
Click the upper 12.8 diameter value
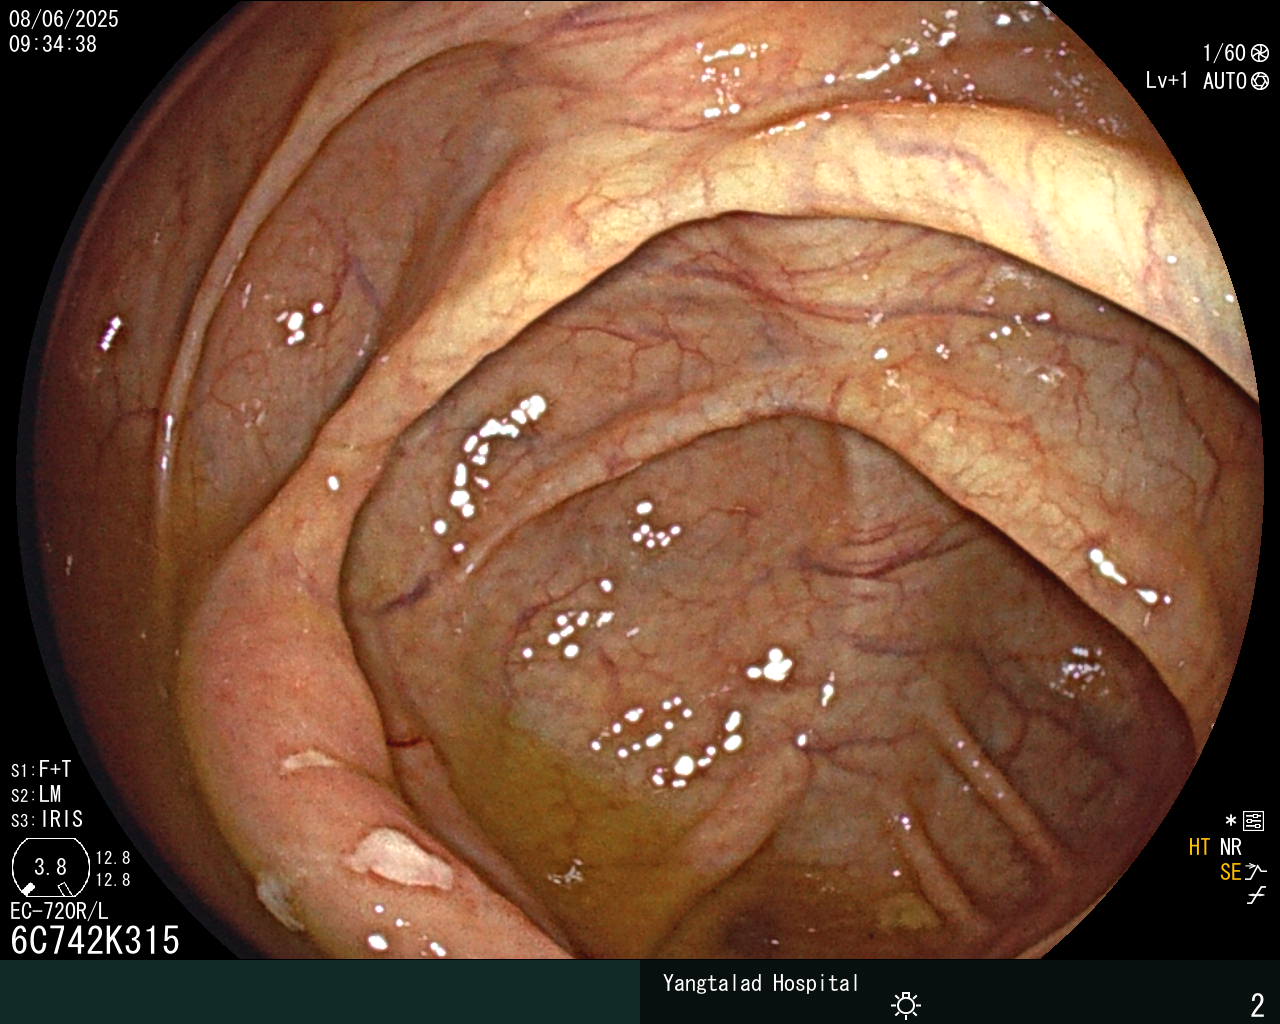click(x=113, y=858)
